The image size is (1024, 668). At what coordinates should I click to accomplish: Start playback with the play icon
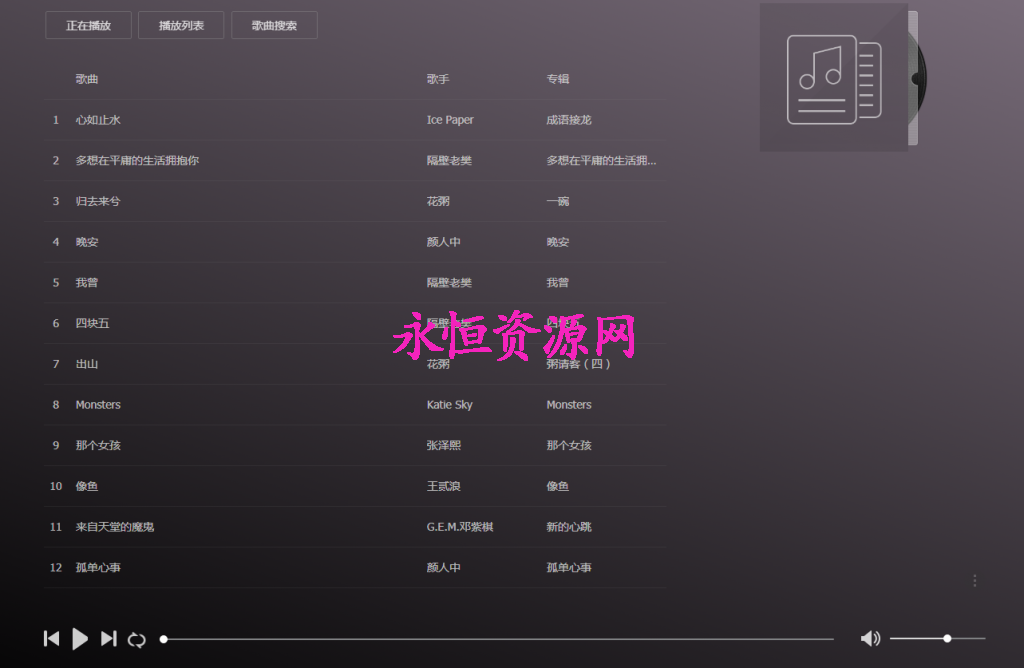tap(80, 638)
